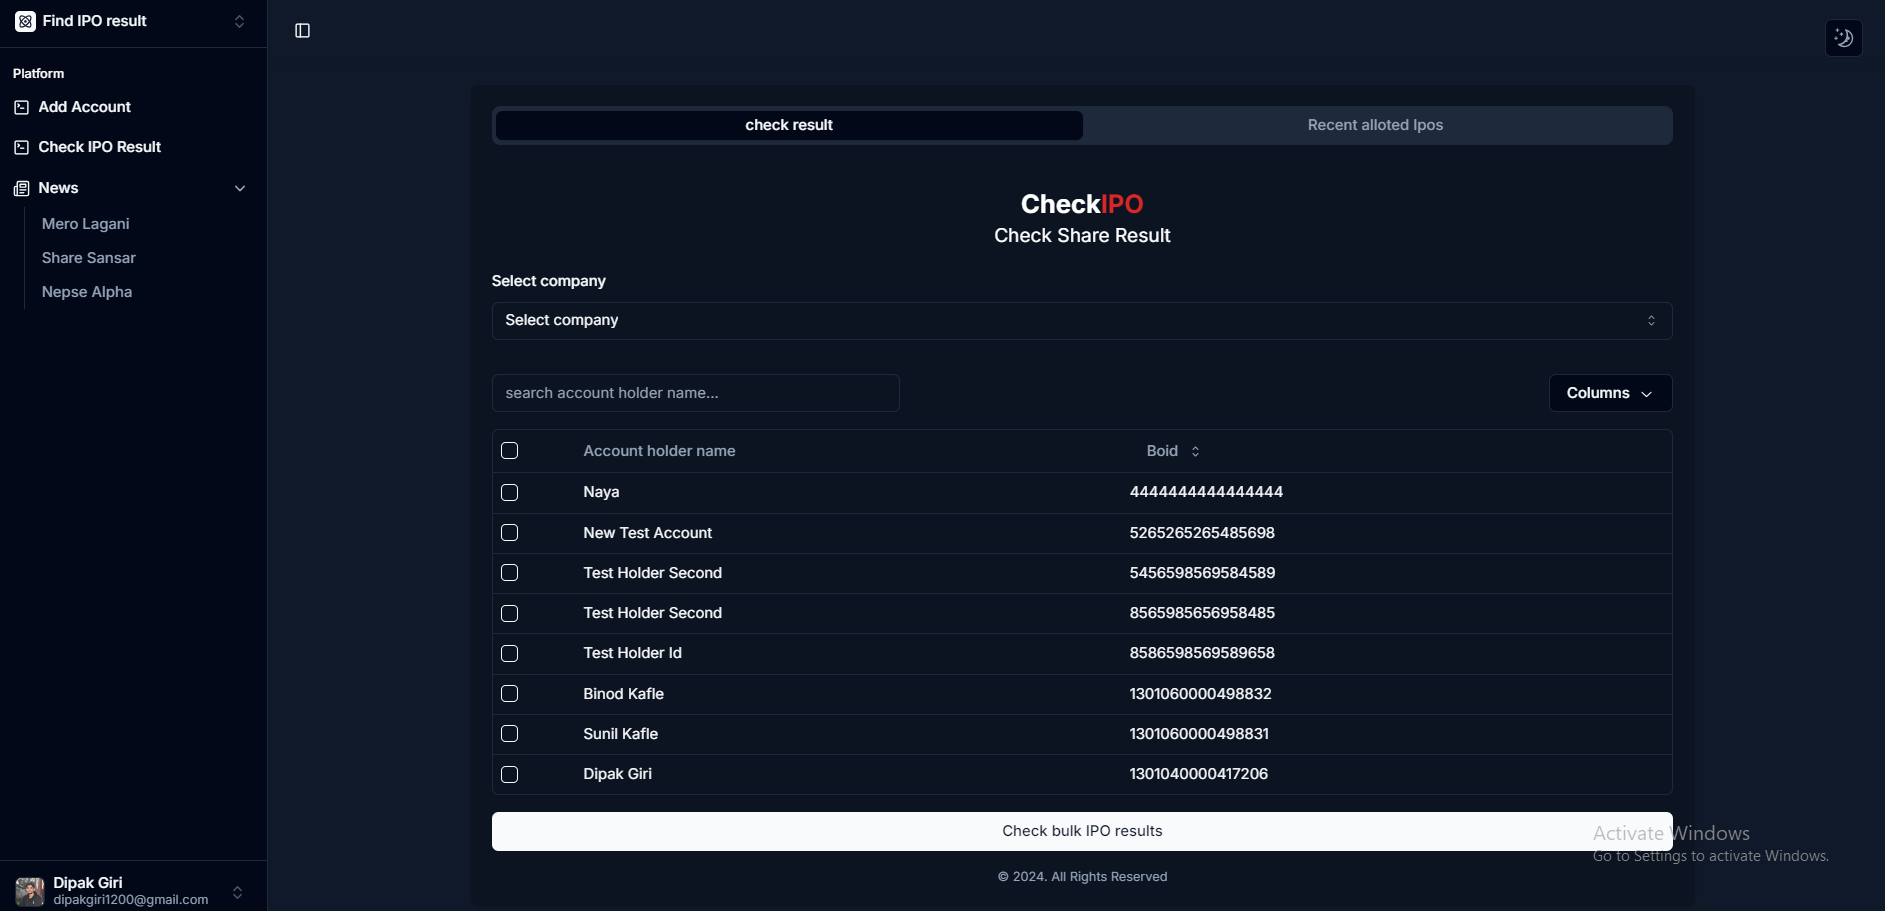1885x911 pixels.
Task: Select the Sunil Kafle checkbox
Action: tap(509, 734)
